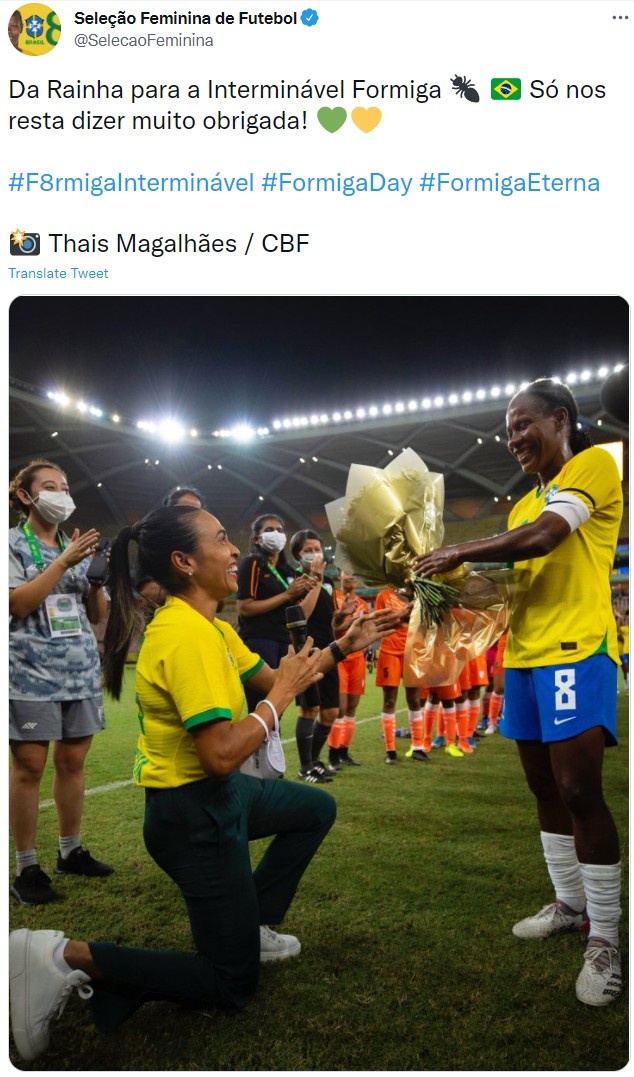Open the #FormigaDay hashtag
The height and width of the screenshot is (1077, 634).
click(x=337, y=183)
